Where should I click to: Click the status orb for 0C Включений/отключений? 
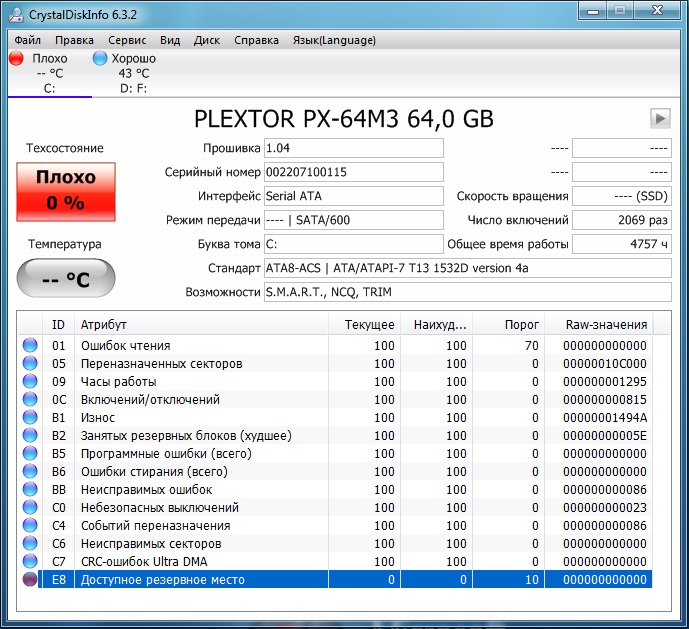tap(30, 399)
